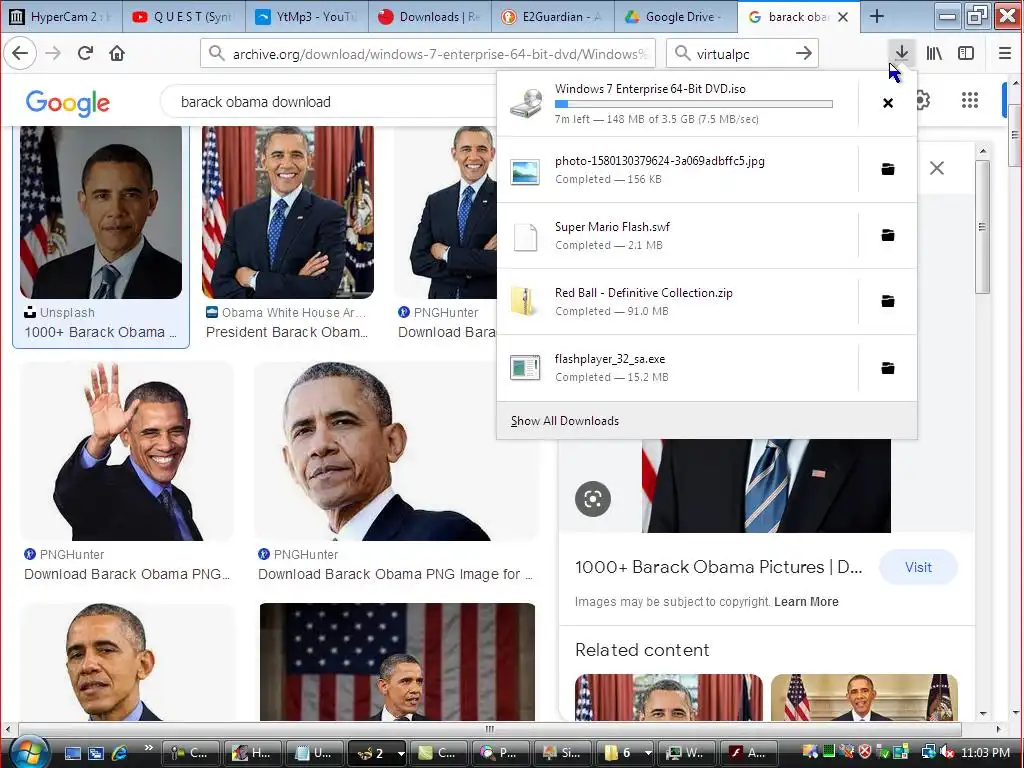Click the archive.org URL address bar

[x=428, y=53]
